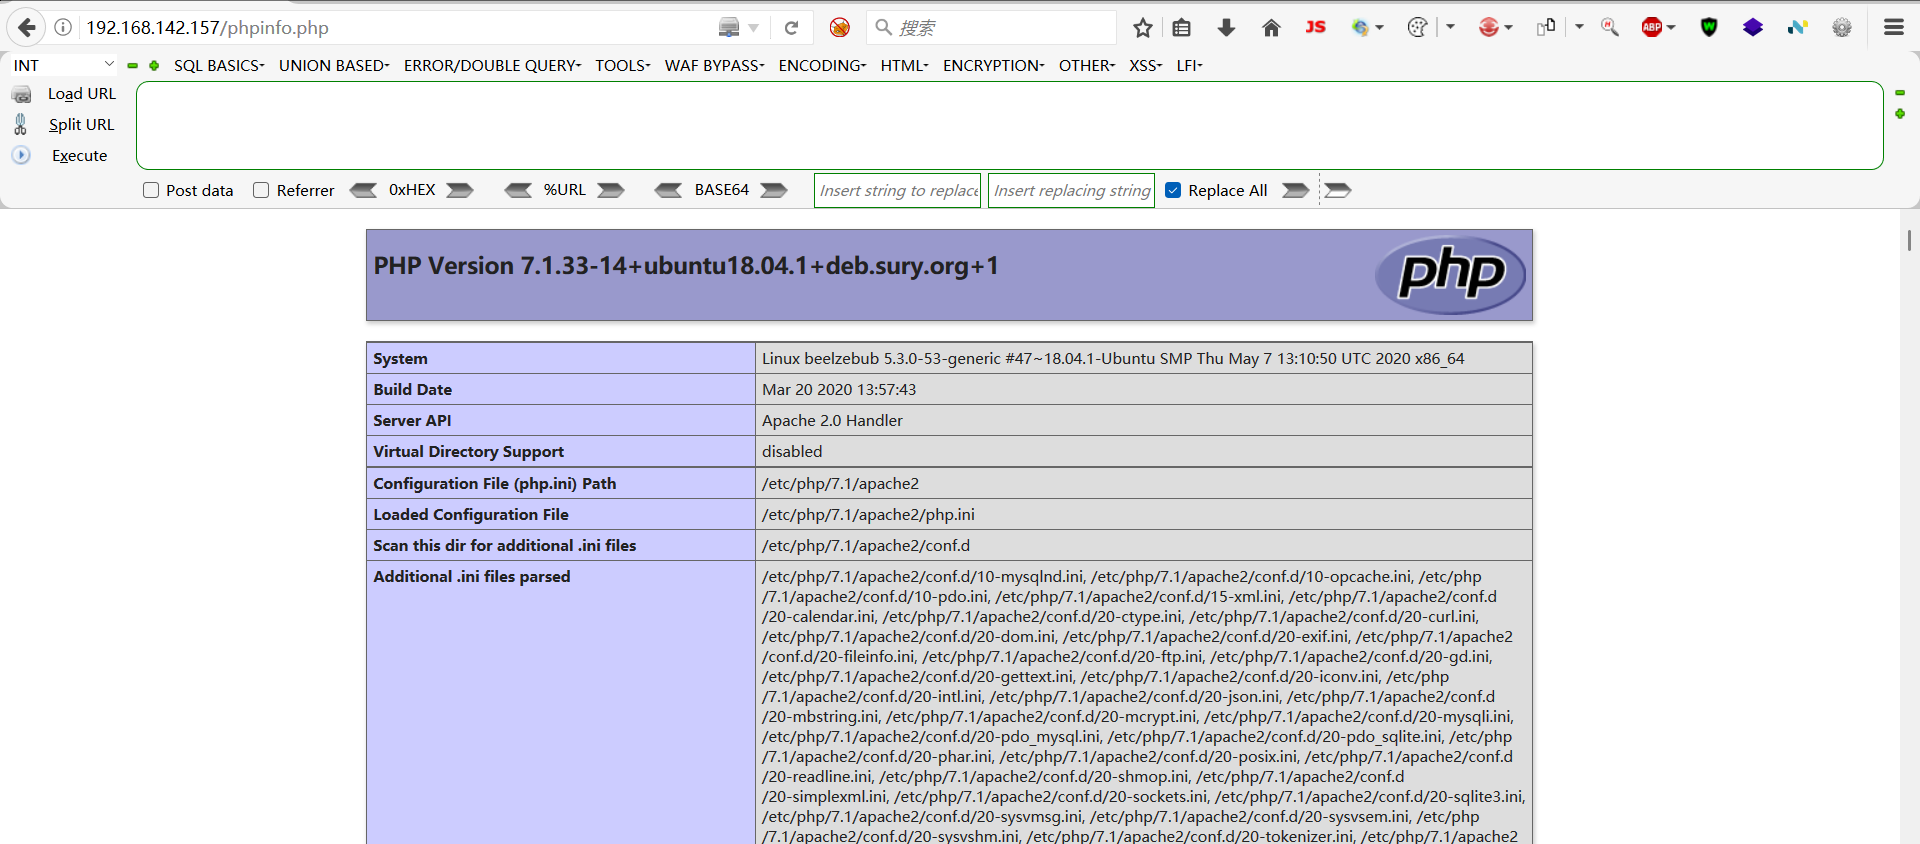Uncheck the Replace All checkbox
The height and width of the screenshot is (844, 1920).
[1174, 190]
